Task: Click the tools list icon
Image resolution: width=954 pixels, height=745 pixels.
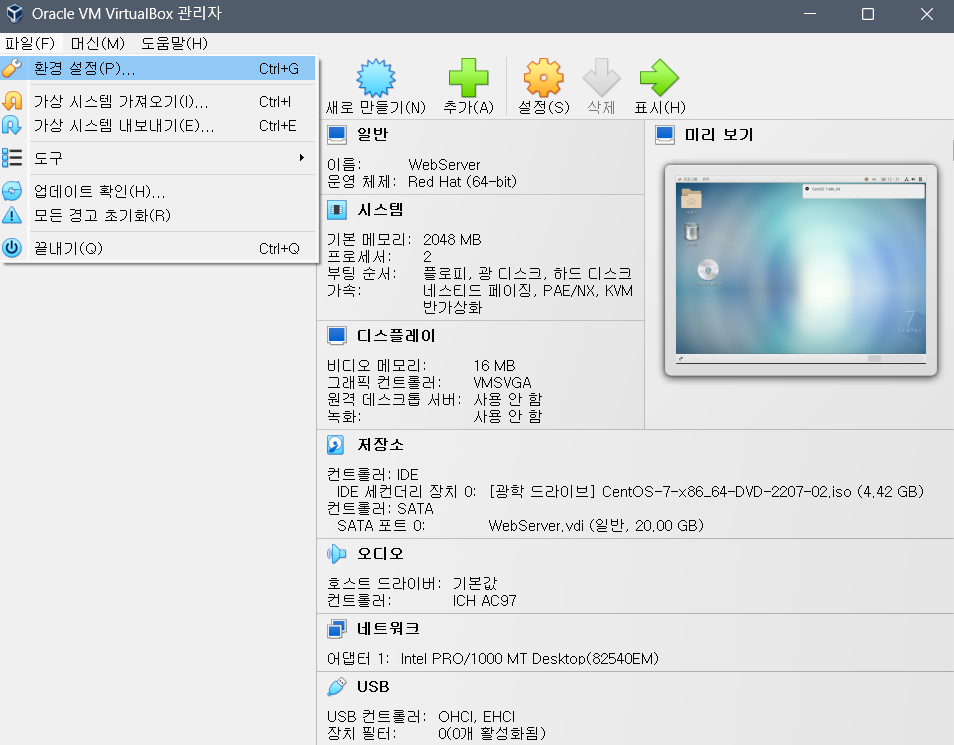Action: (12, 158)
